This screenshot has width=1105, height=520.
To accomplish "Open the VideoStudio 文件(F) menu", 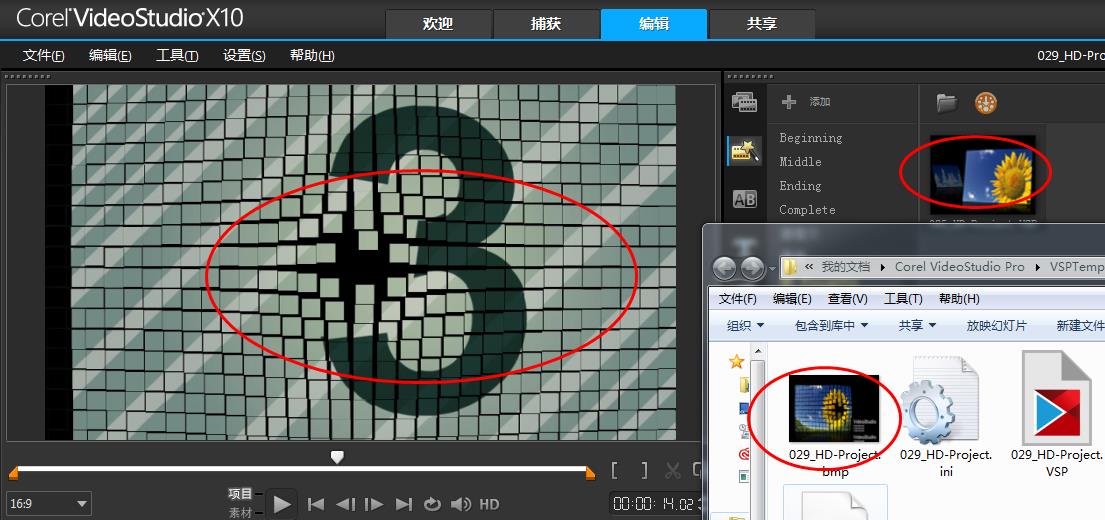I will point(44,56).
